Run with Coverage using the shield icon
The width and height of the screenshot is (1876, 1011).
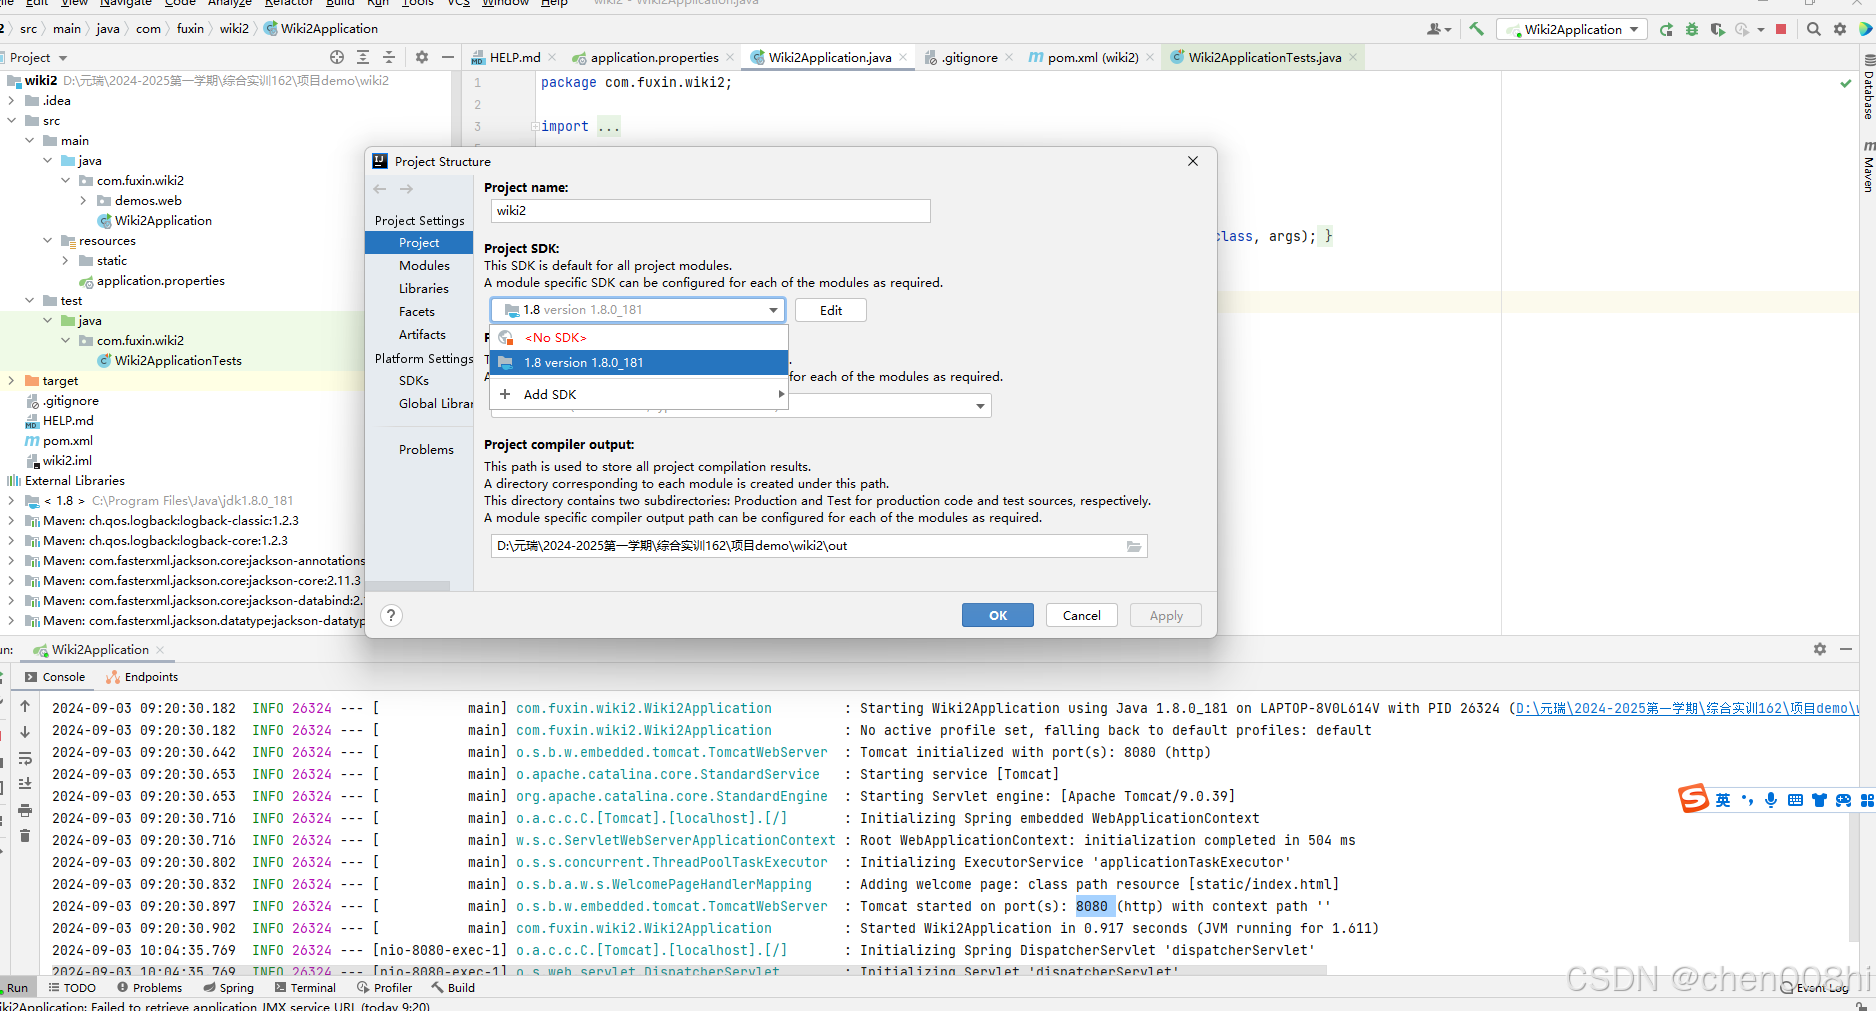[x=1717, y=29]
